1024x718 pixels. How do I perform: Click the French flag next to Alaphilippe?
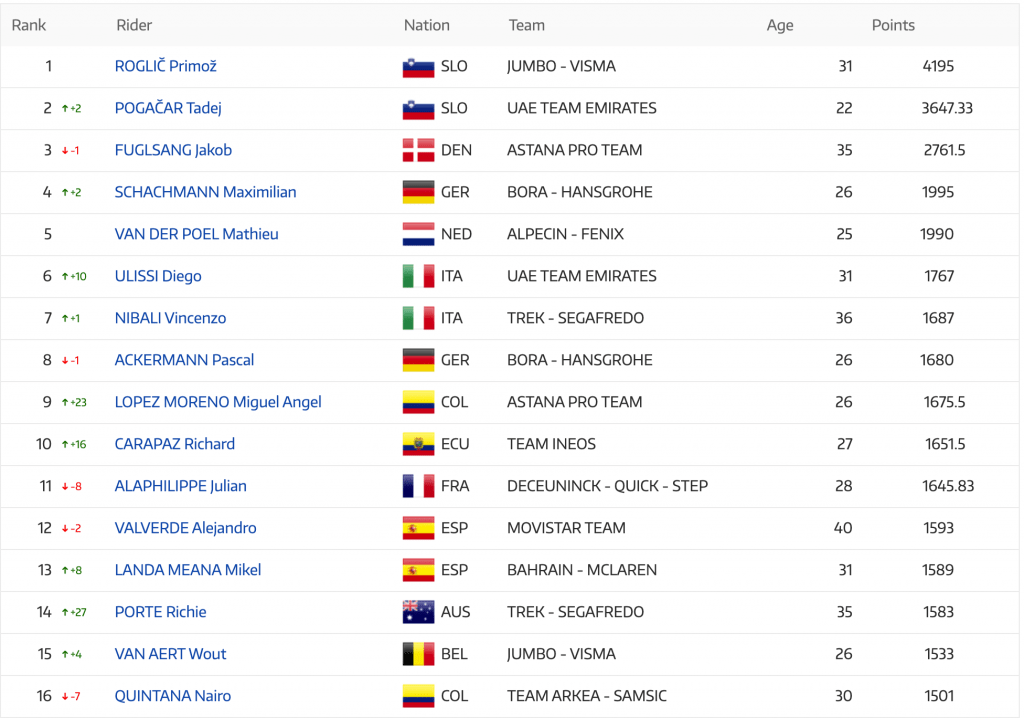click(418, 486)
